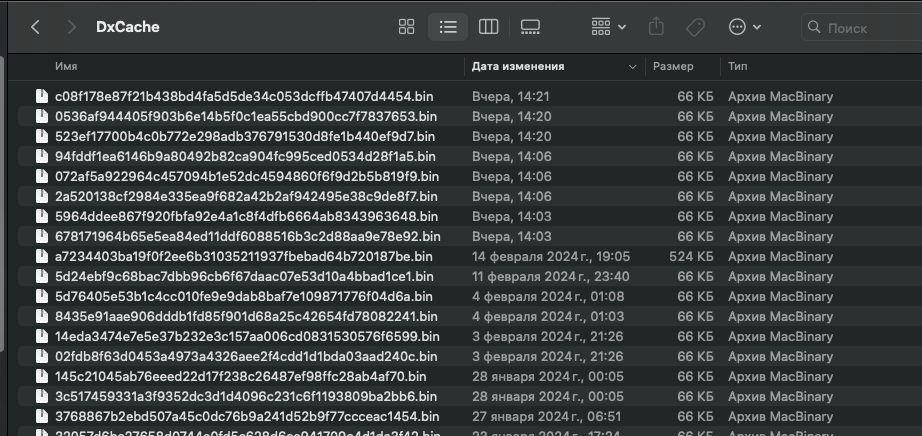The image size is (922, 436).
Task: Click document icon of 5d76405e…4d6a.bin
Action: coord(41,297)
